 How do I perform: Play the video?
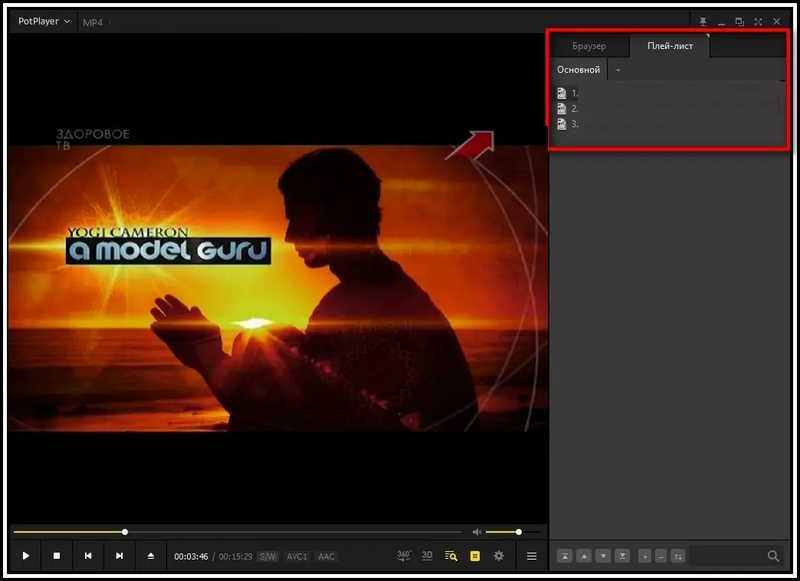point(26,556)
